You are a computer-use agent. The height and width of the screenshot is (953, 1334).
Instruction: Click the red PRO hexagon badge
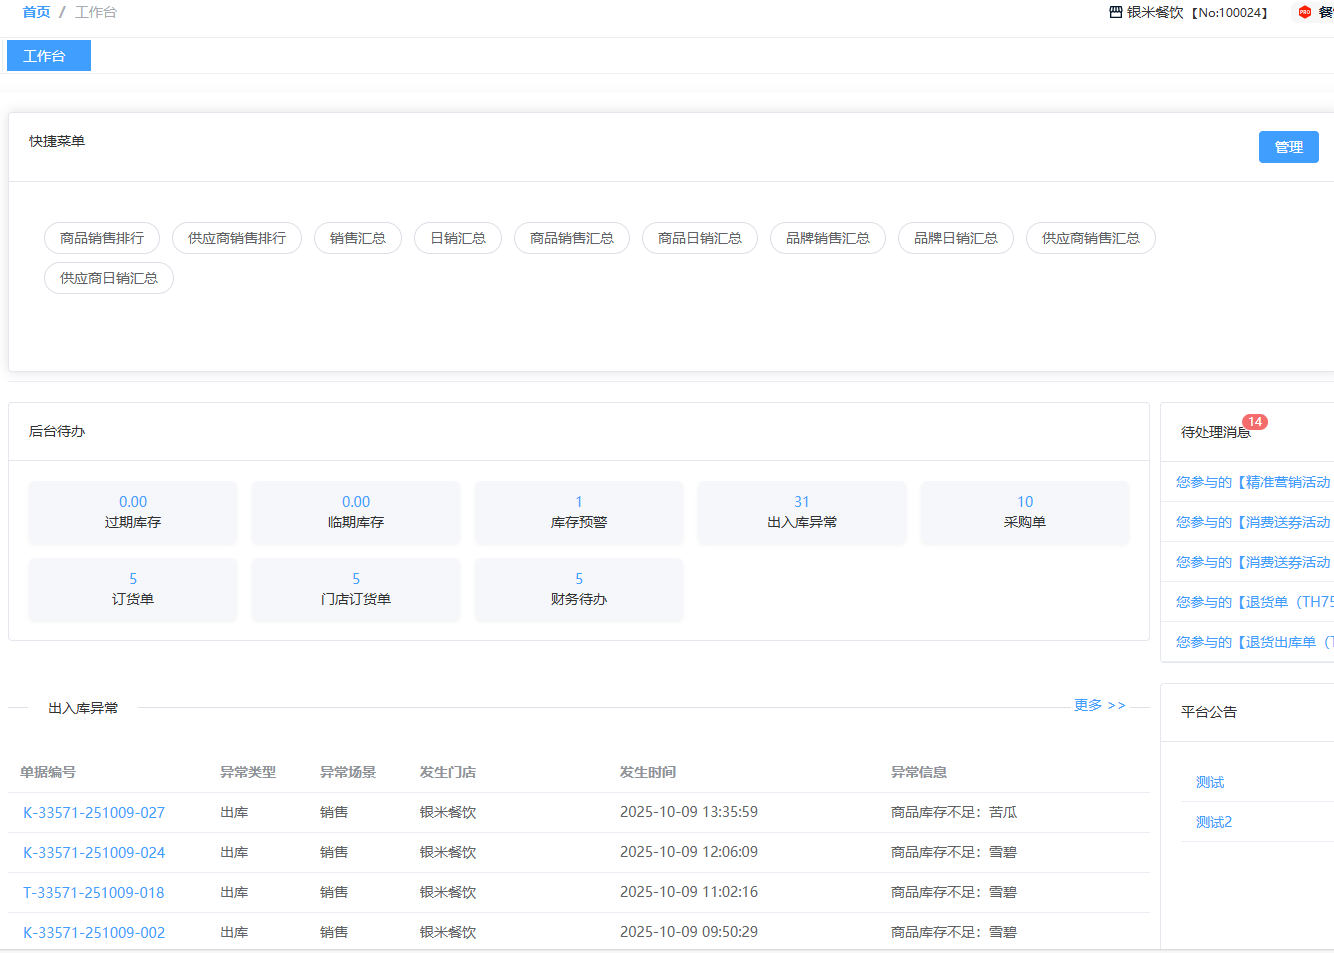coord(1304,12)
